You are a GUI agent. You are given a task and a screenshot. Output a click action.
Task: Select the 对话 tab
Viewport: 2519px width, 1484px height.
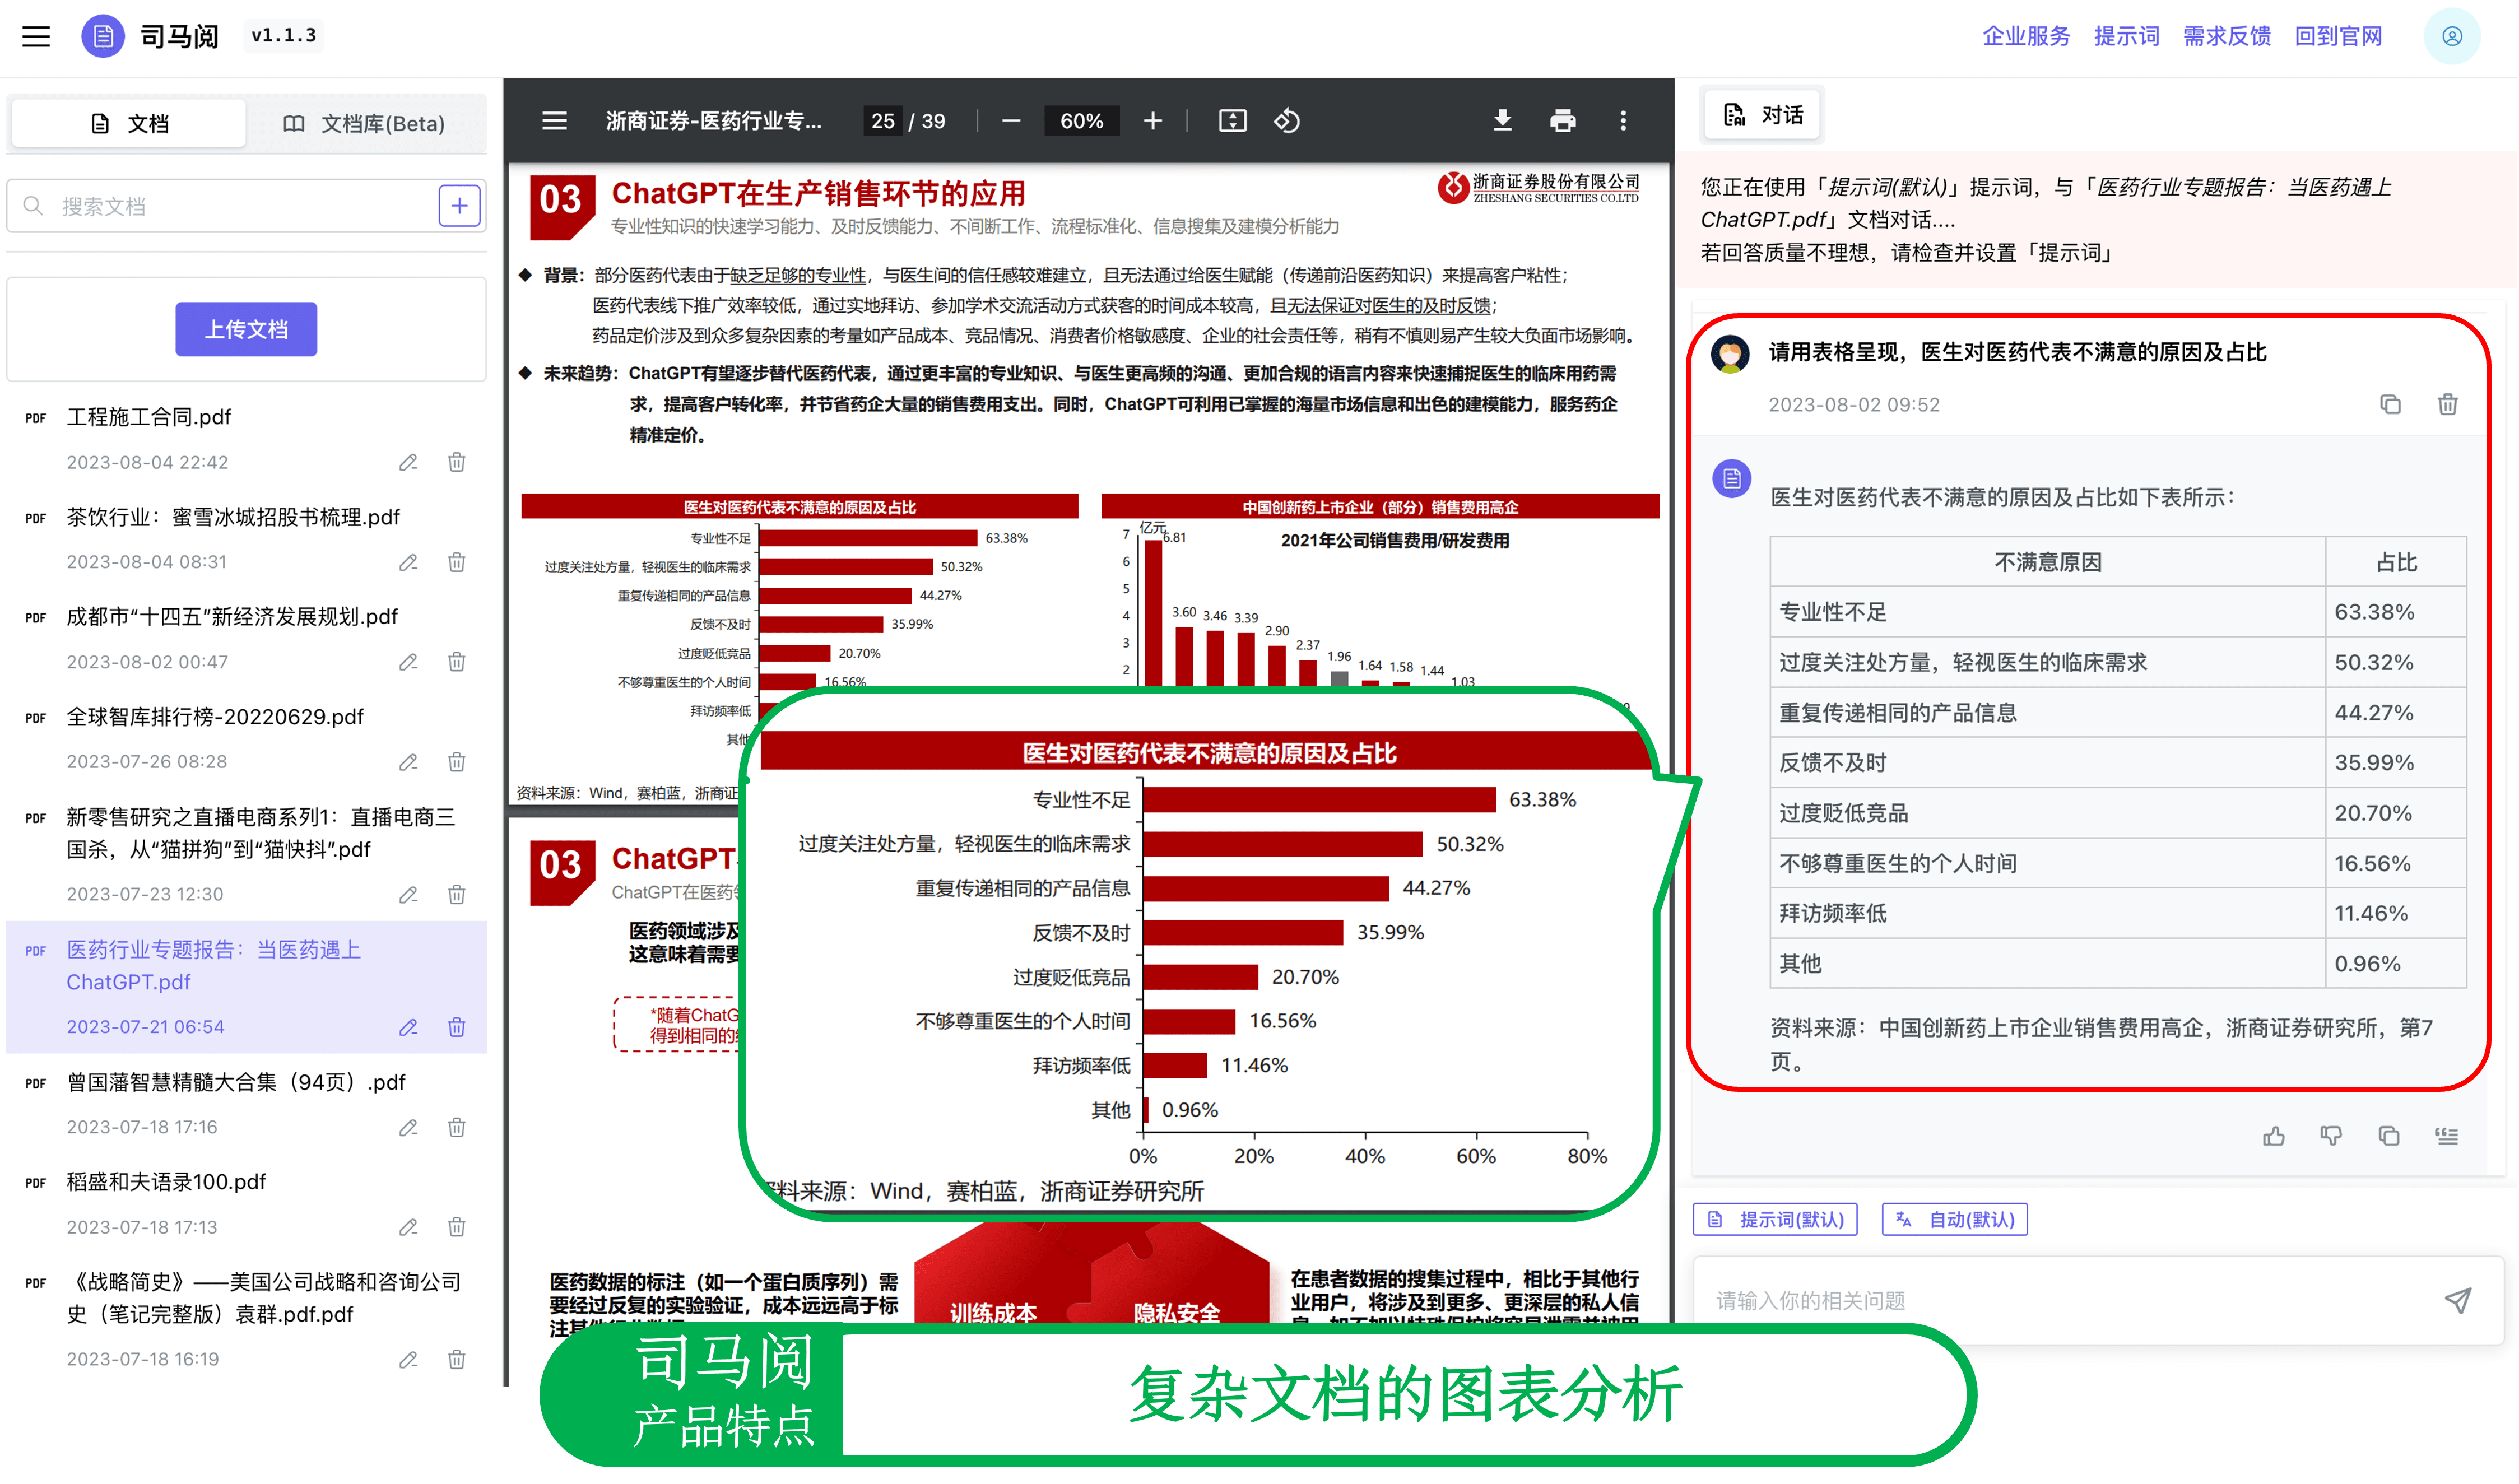(1763, 115)
